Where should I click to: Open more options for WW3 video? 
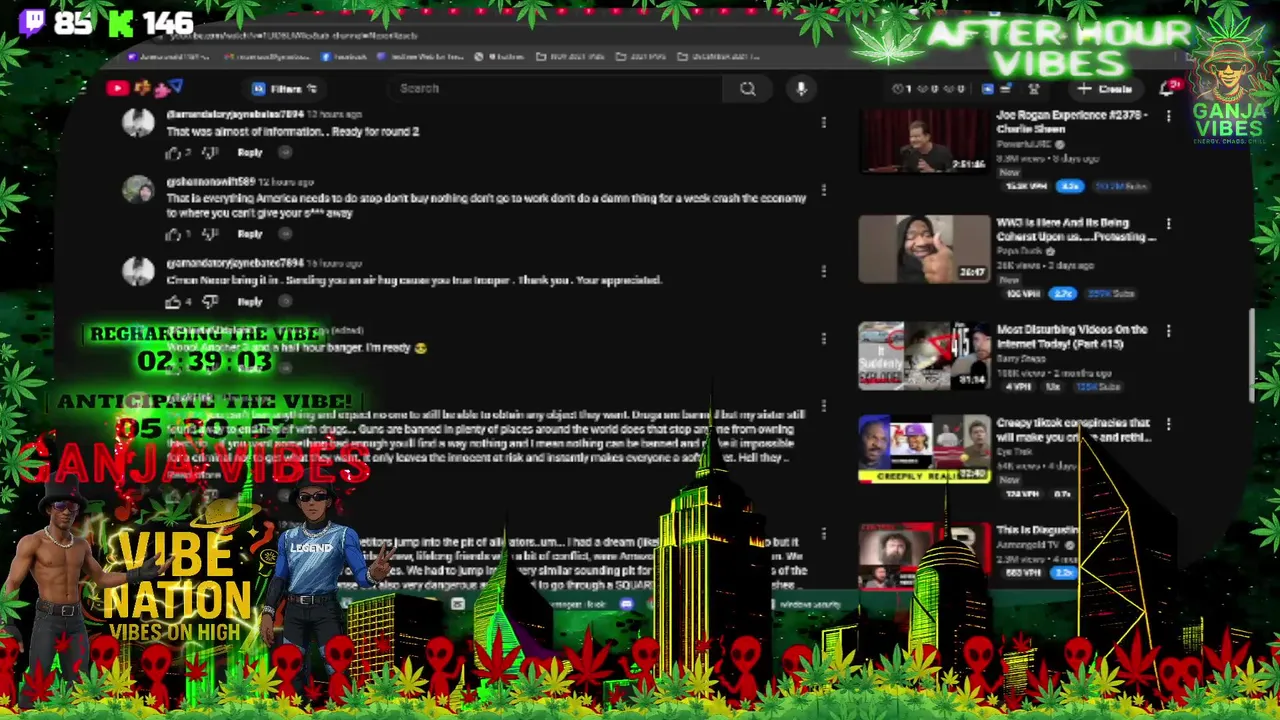(x=1168, y=224)
